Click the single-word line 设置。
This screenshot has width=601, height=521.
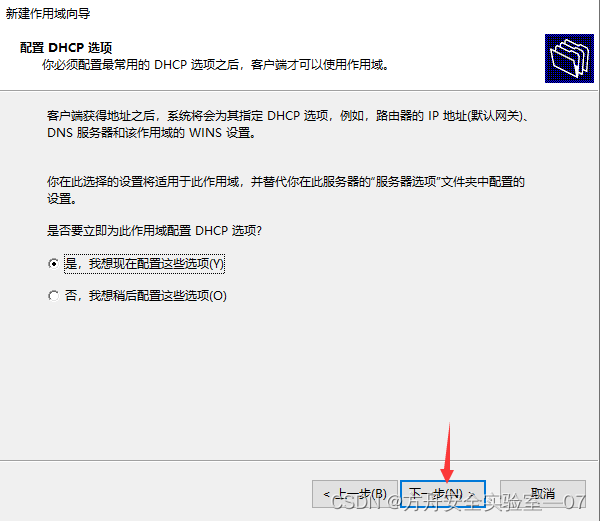point(61,199)
